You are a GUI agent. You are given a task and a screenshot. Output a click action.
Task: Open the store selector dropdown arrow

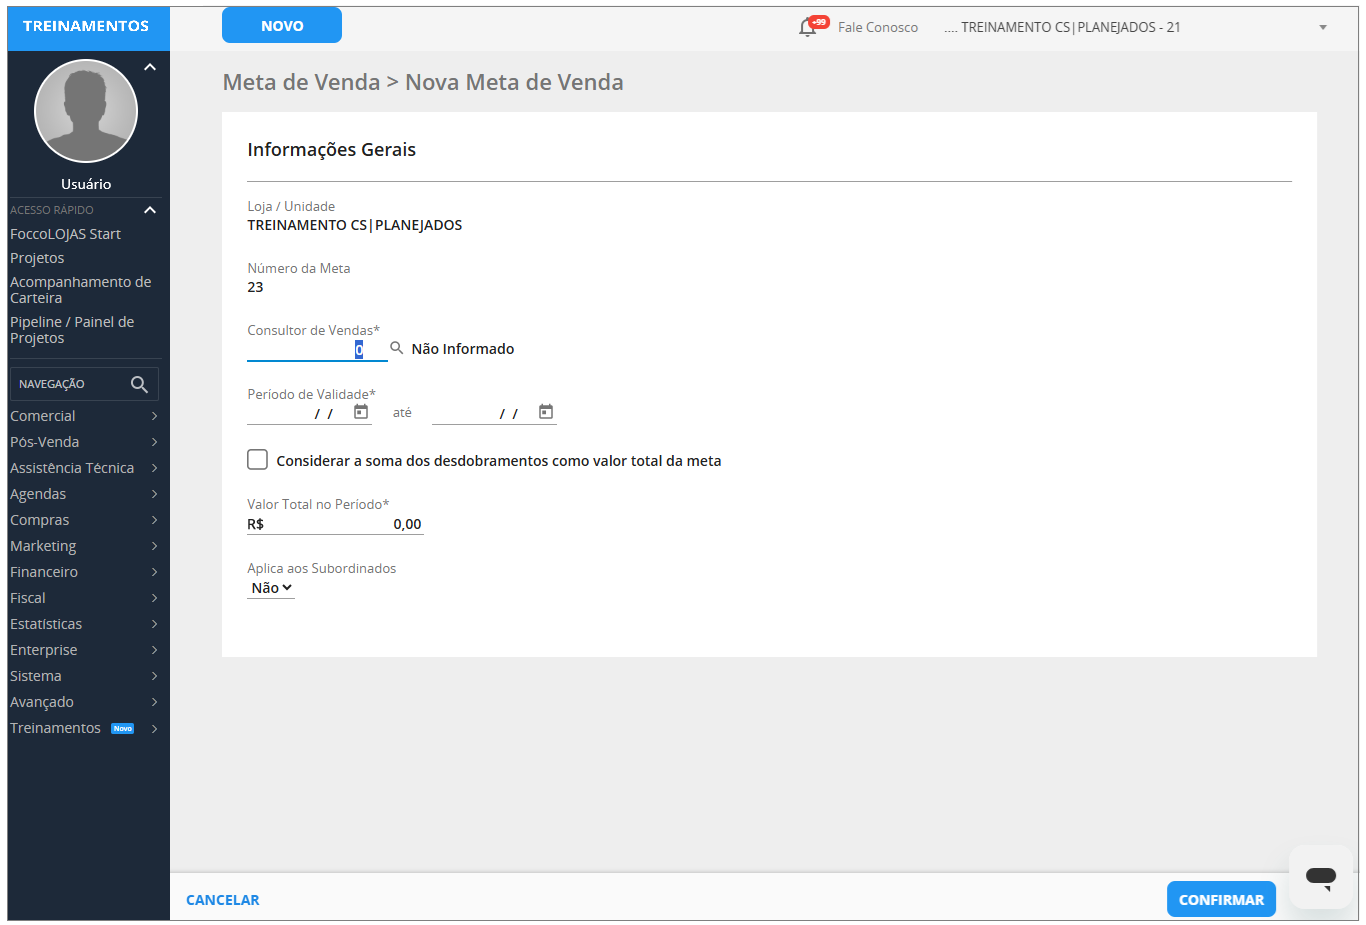[1323, 27]
